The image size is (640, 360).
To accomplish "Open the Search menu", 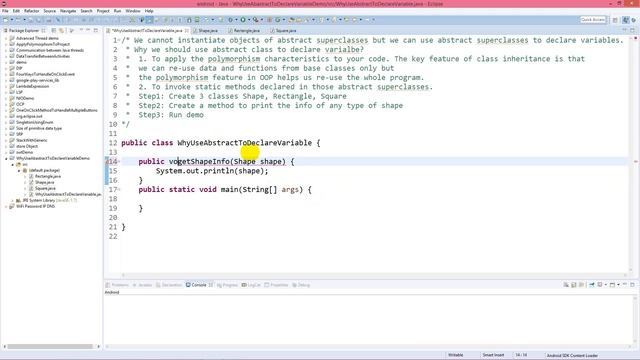I will click(x=86, y=11).
